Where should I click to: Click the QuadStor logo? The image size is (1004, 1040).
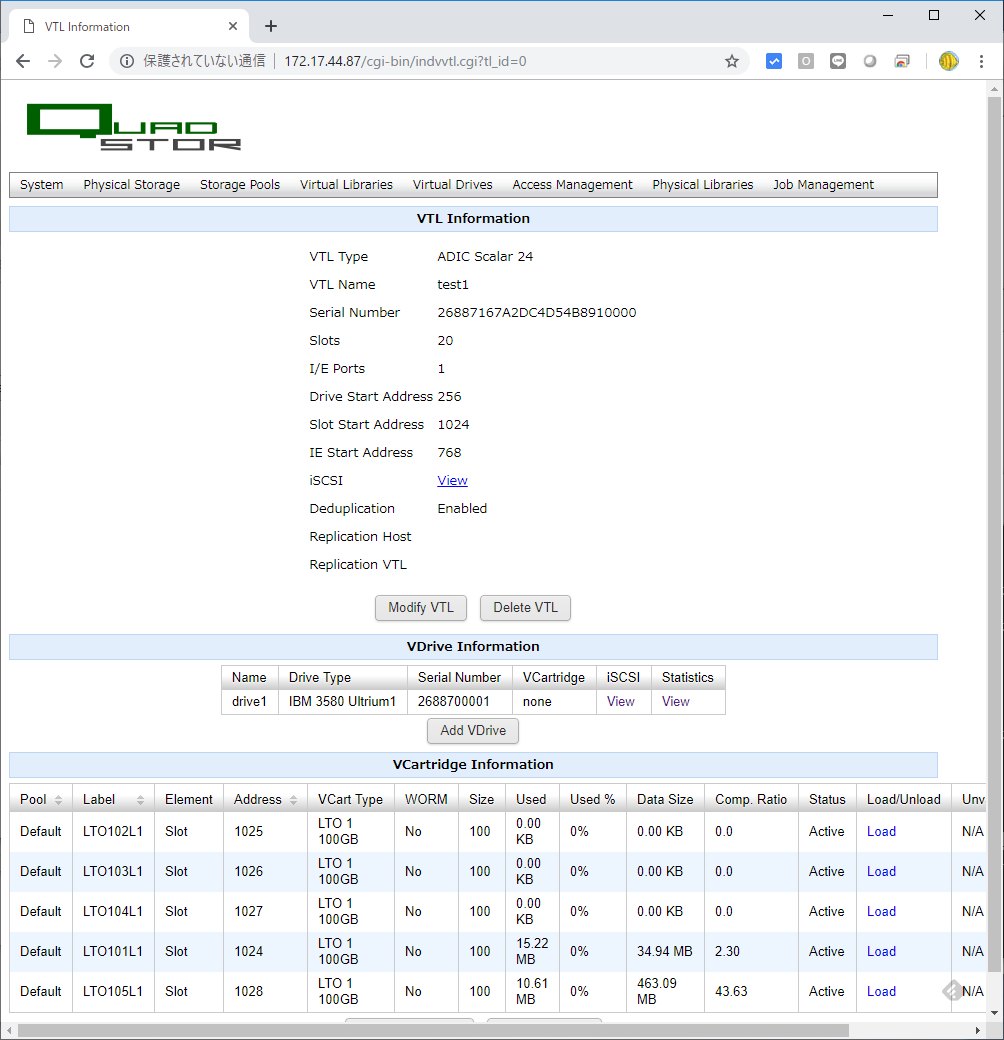coord(134,127)
